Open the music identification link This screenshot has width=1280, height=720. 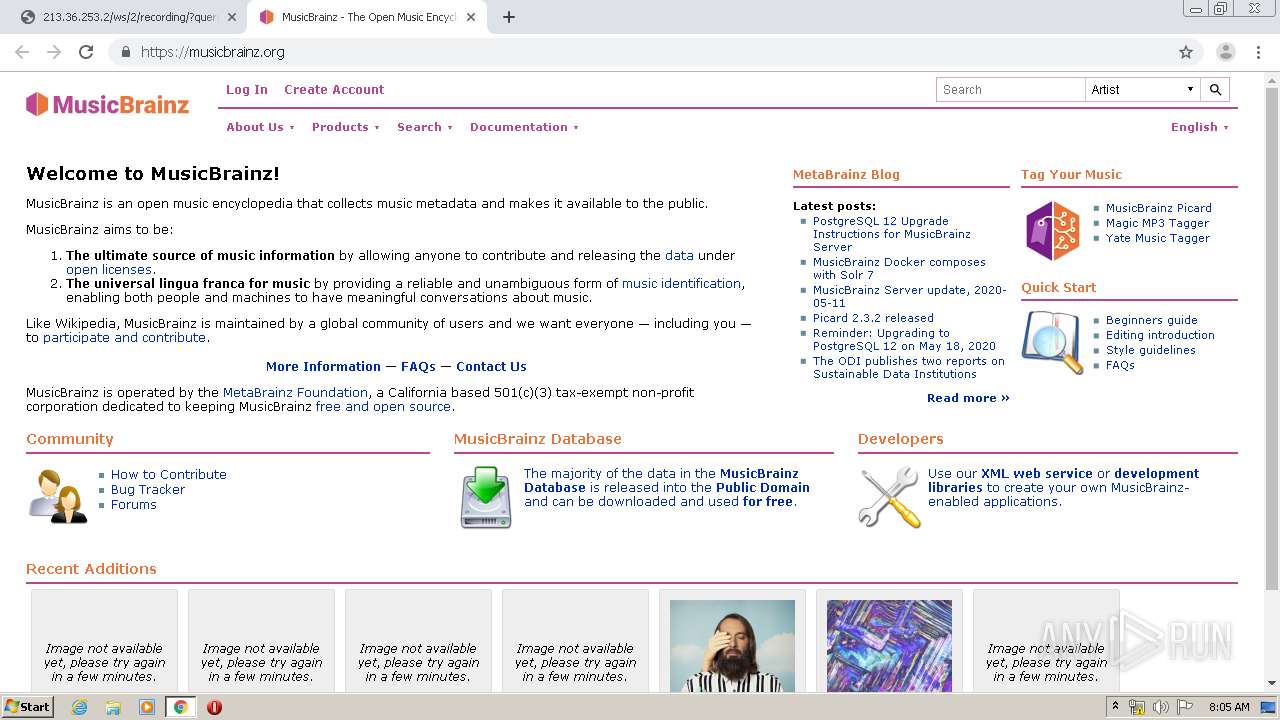click(x=681, y=283)
